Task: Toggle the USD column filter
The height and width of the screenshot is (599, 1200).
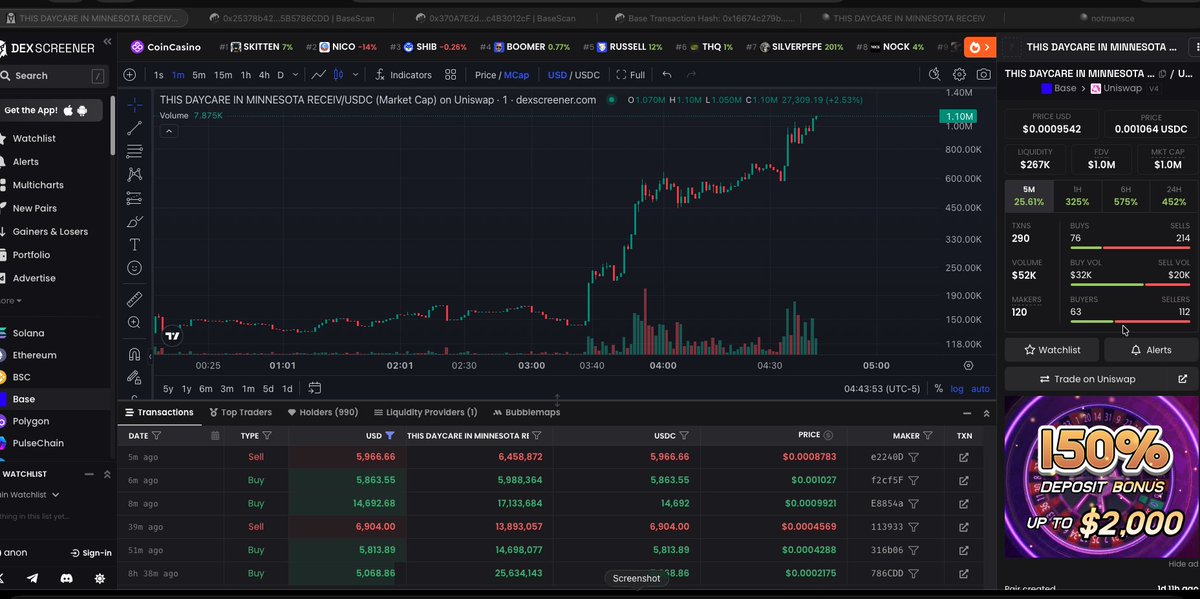Action: [x=389, y=435]
